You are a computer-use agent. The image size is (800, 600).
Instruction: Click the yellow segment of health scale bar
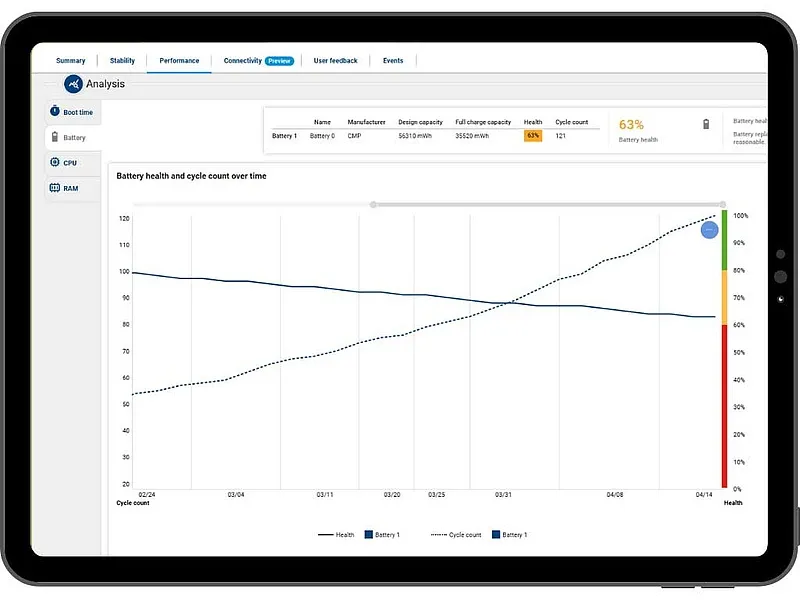pos(724,297)
